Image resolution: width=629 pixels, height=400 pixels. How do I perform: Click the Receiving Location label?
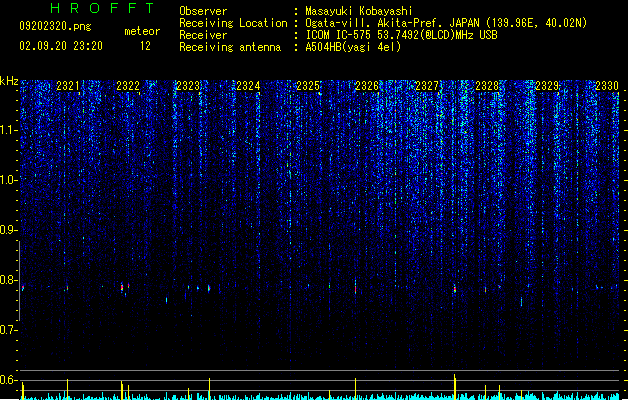pos(233,23)
